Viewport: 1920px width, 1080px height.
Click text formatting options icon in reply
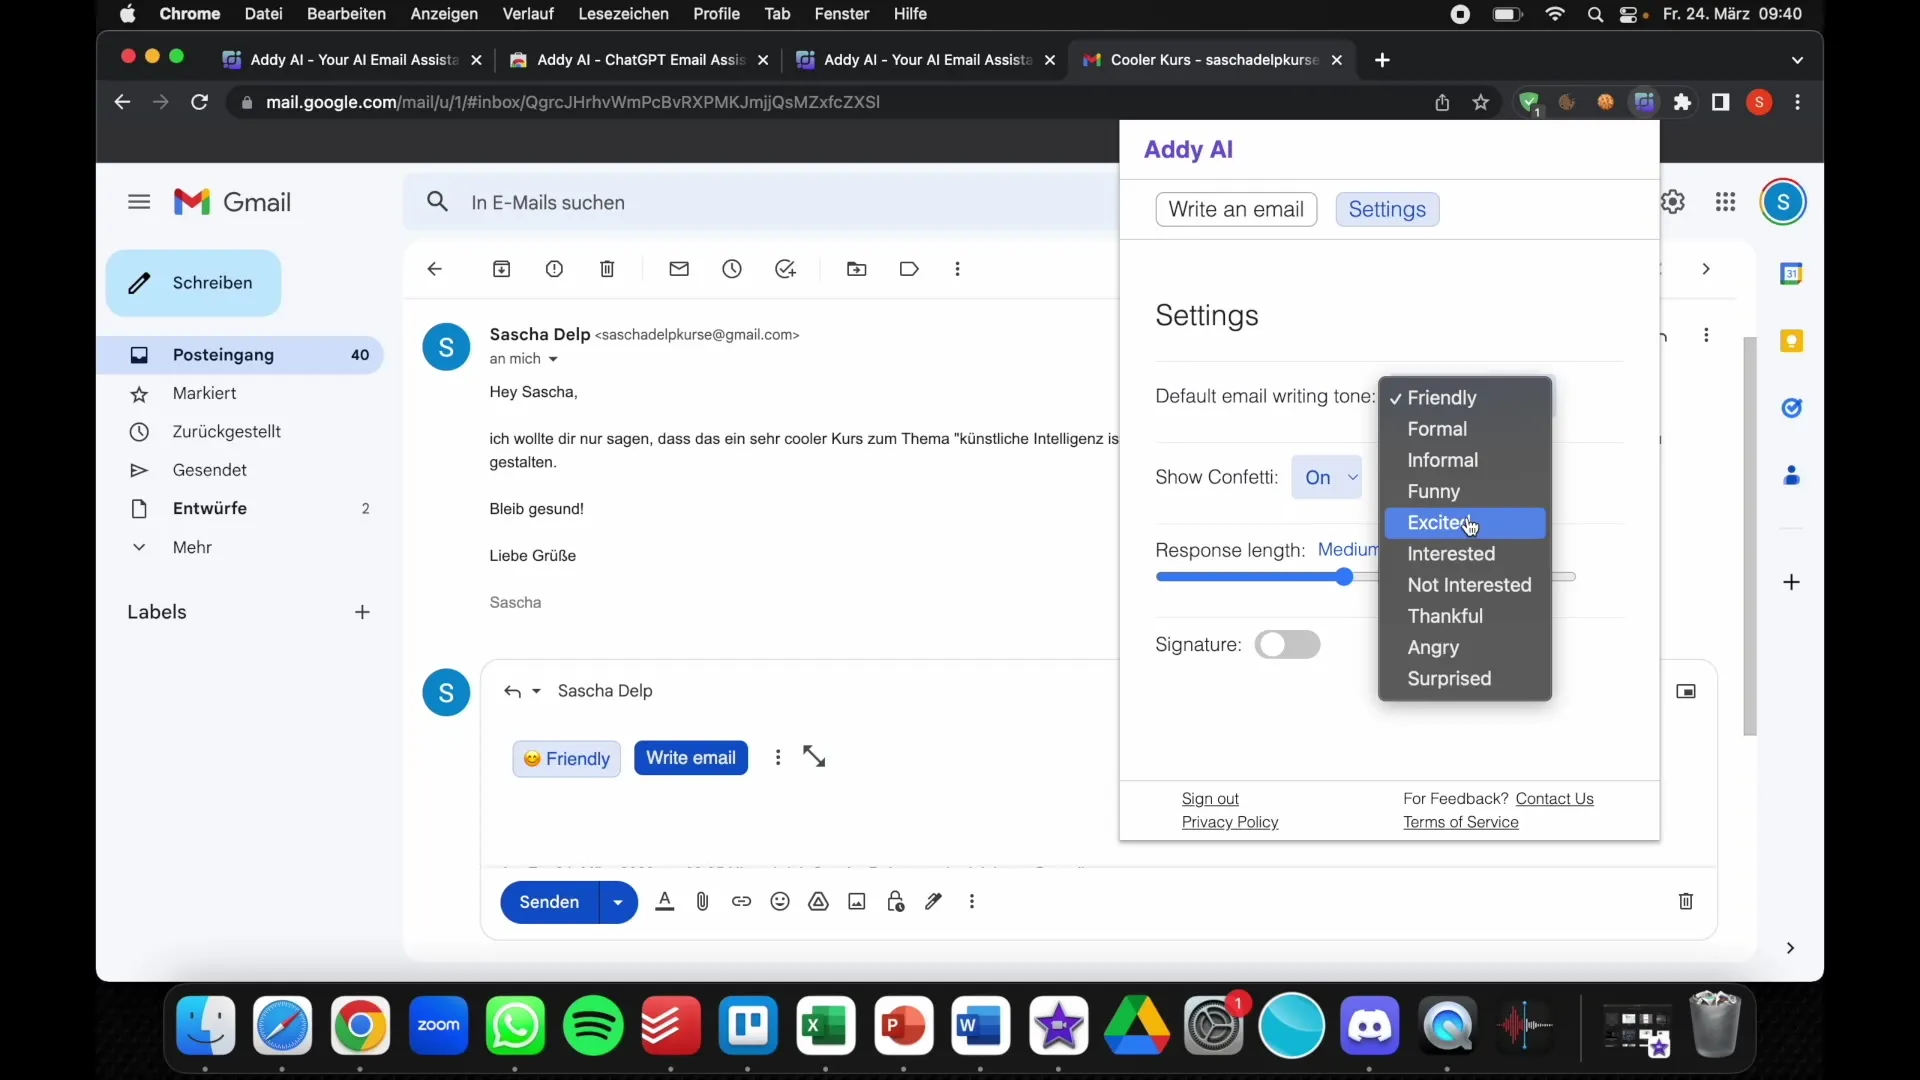(665, 902)
